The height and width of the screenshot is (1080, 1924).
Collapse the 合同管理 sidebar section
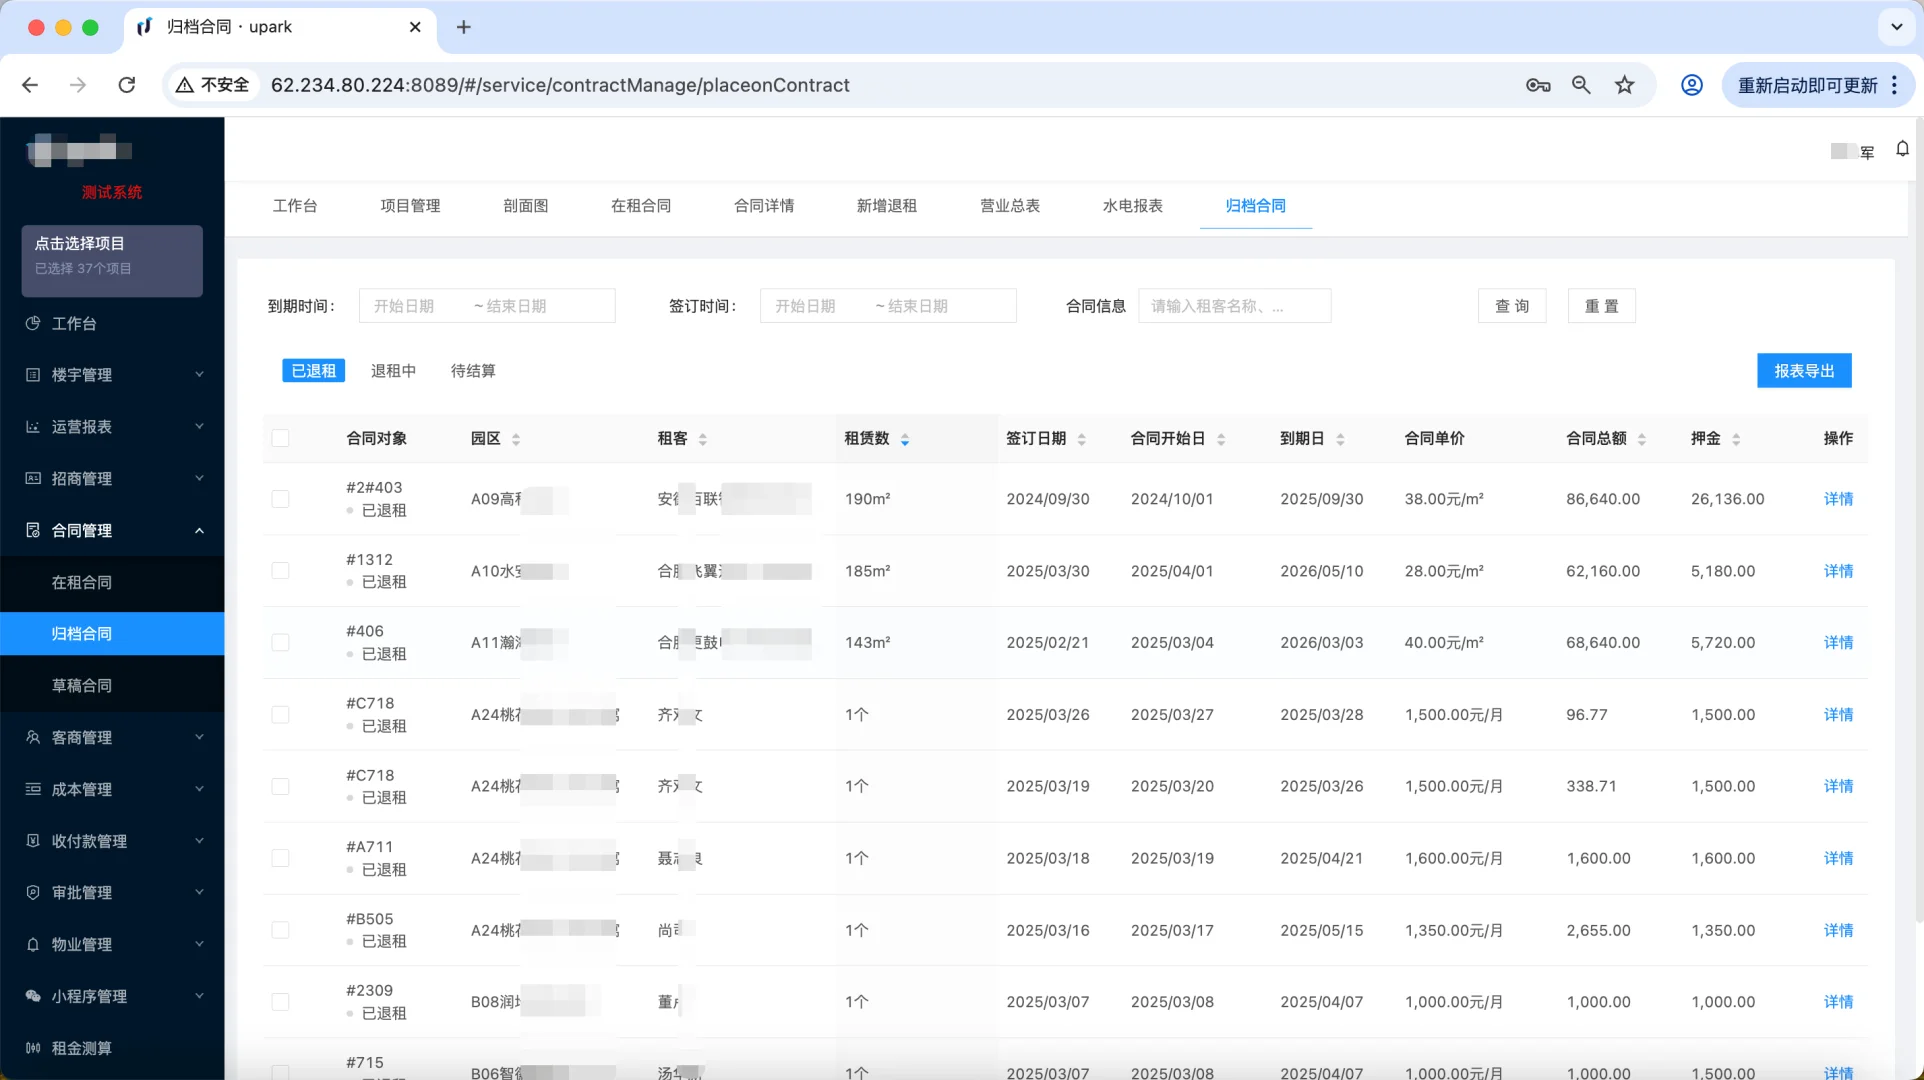pos(199,530)
